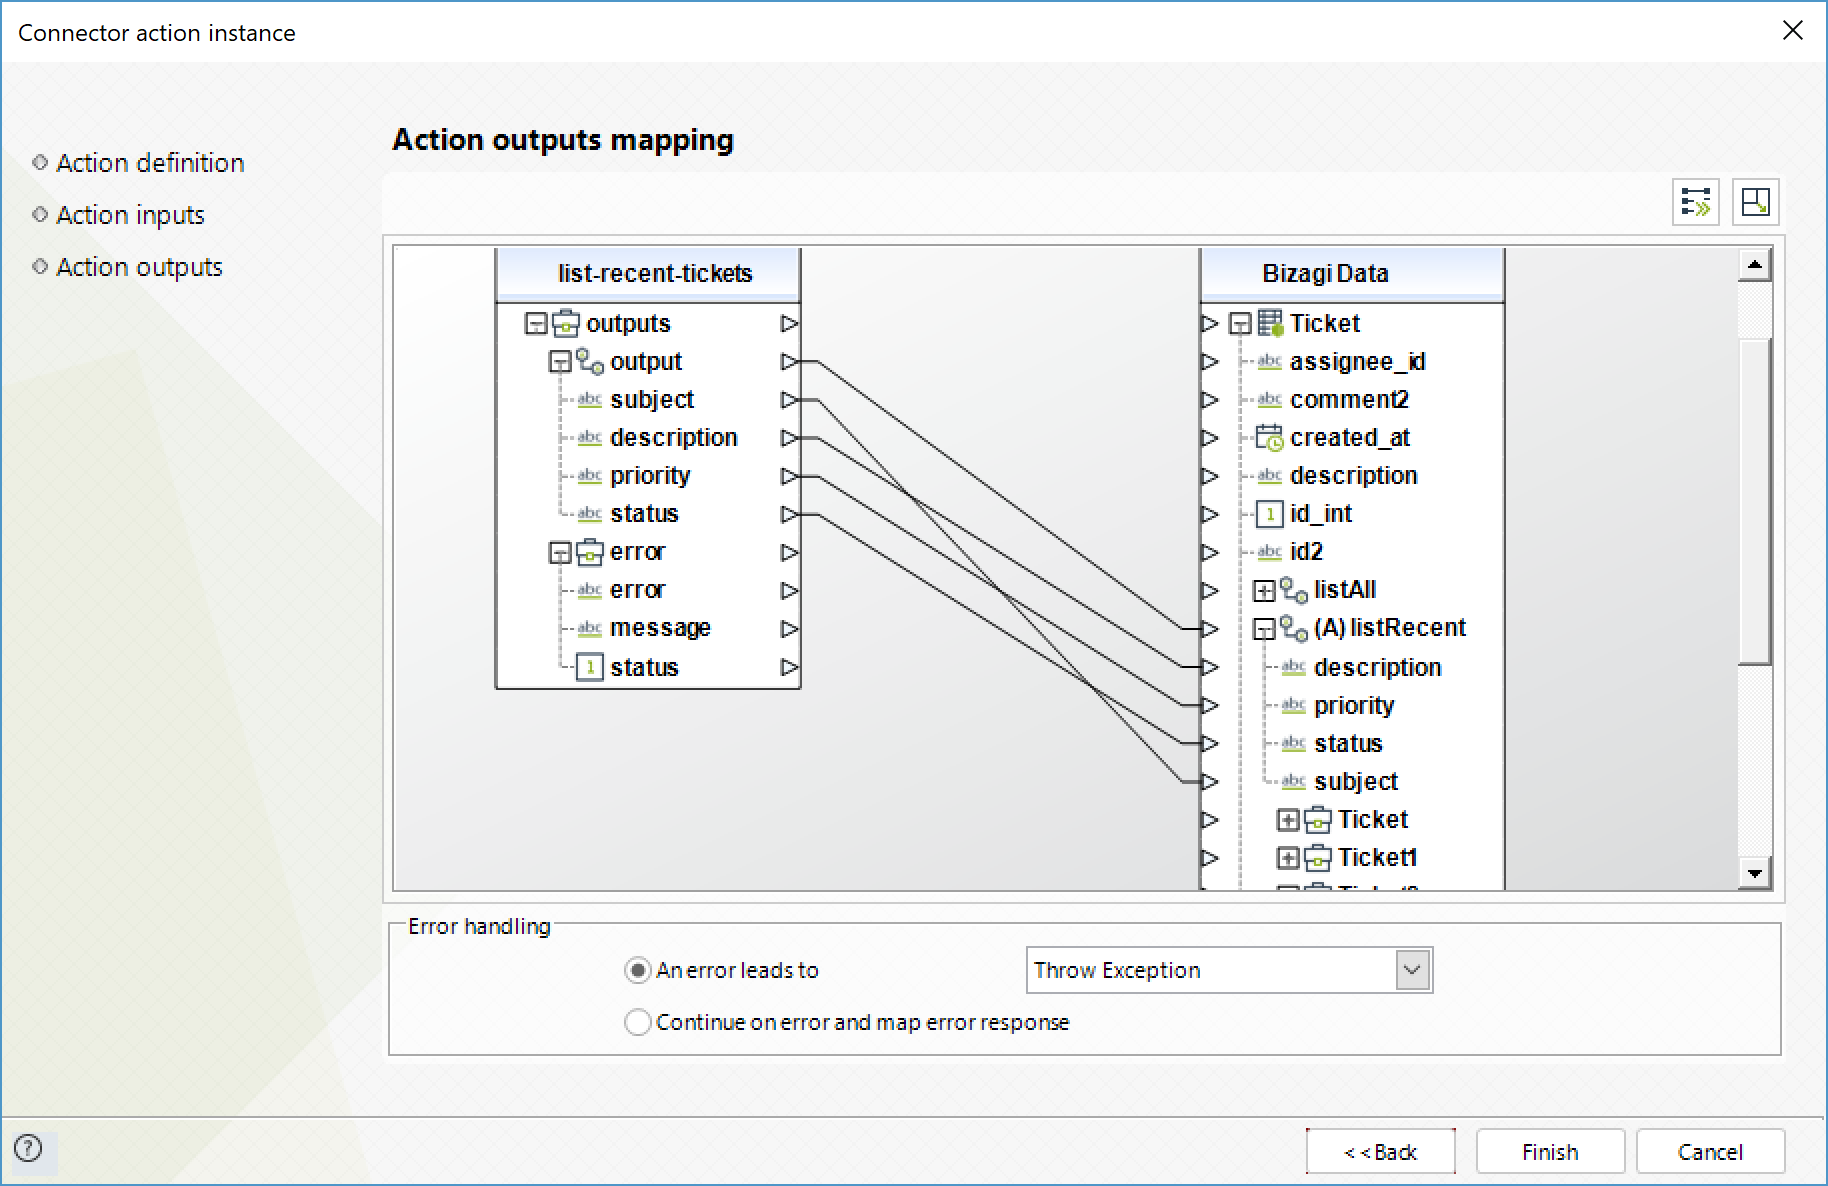Select comment2 in Bizagi Data
The width and height of the screenshot is (1828, 1186).
point(1349,399)
